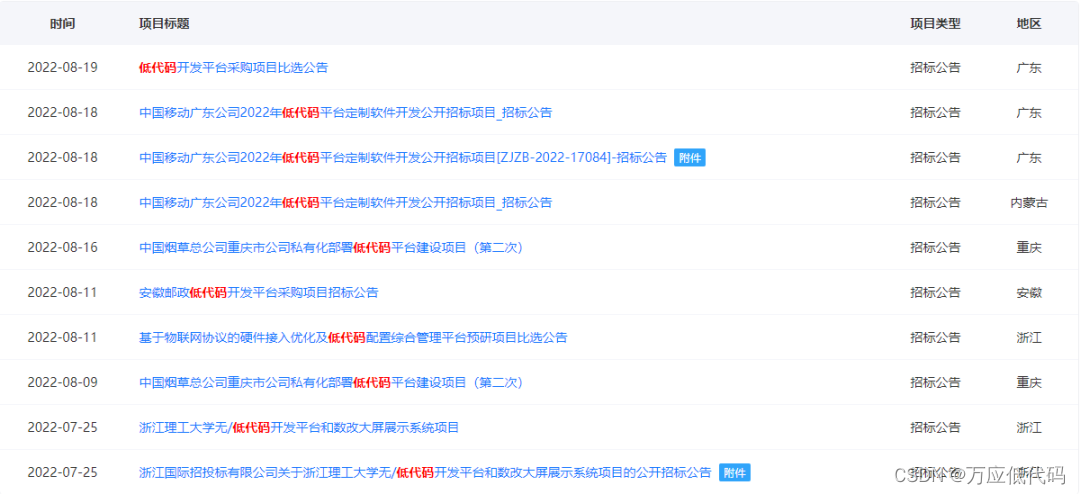The width and height of the screenshot is (1080, 494).
Task: Click the 招标公告 type cell in the 安徽 row
Action: click(935, 292)
